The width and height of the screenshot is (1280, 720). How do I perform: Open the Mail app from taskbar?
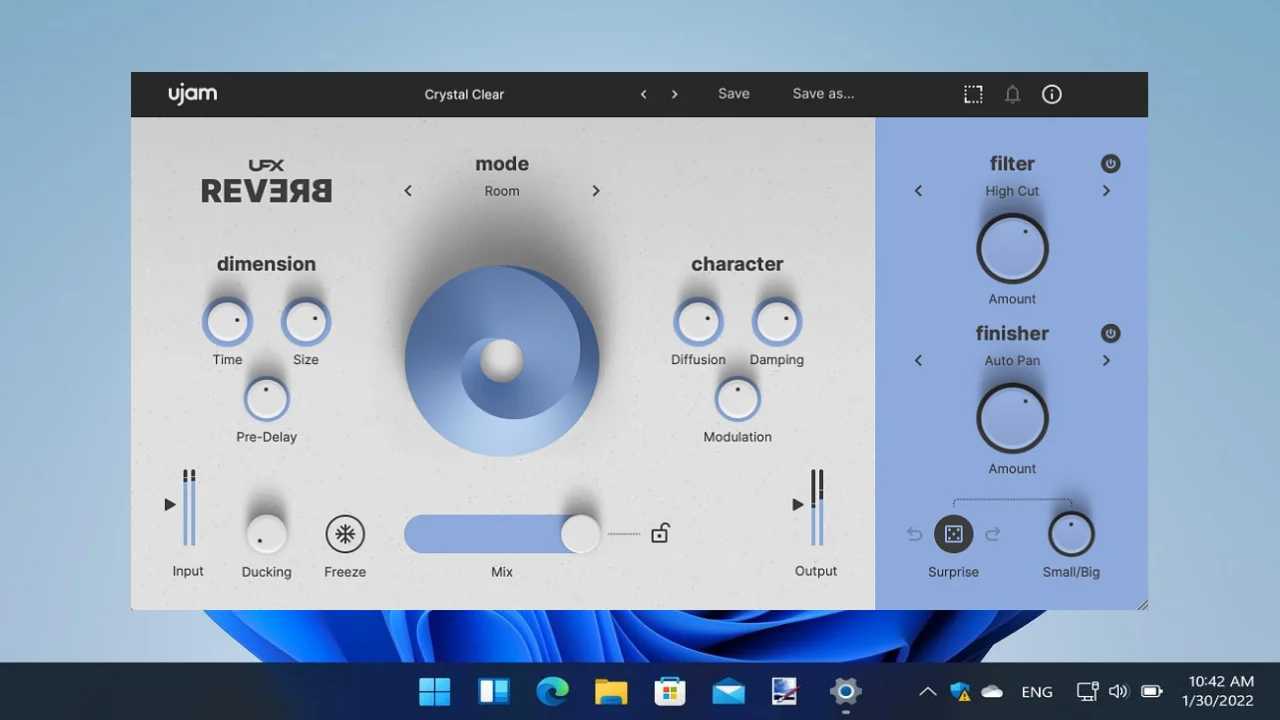[x=728, y=691]
